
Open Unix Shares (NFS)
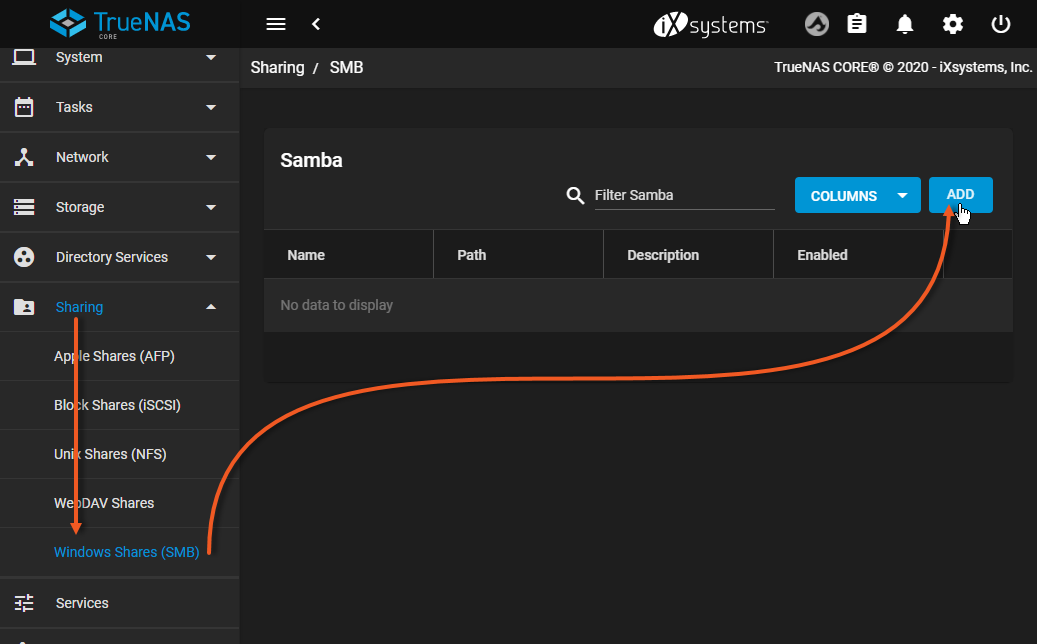110,454
